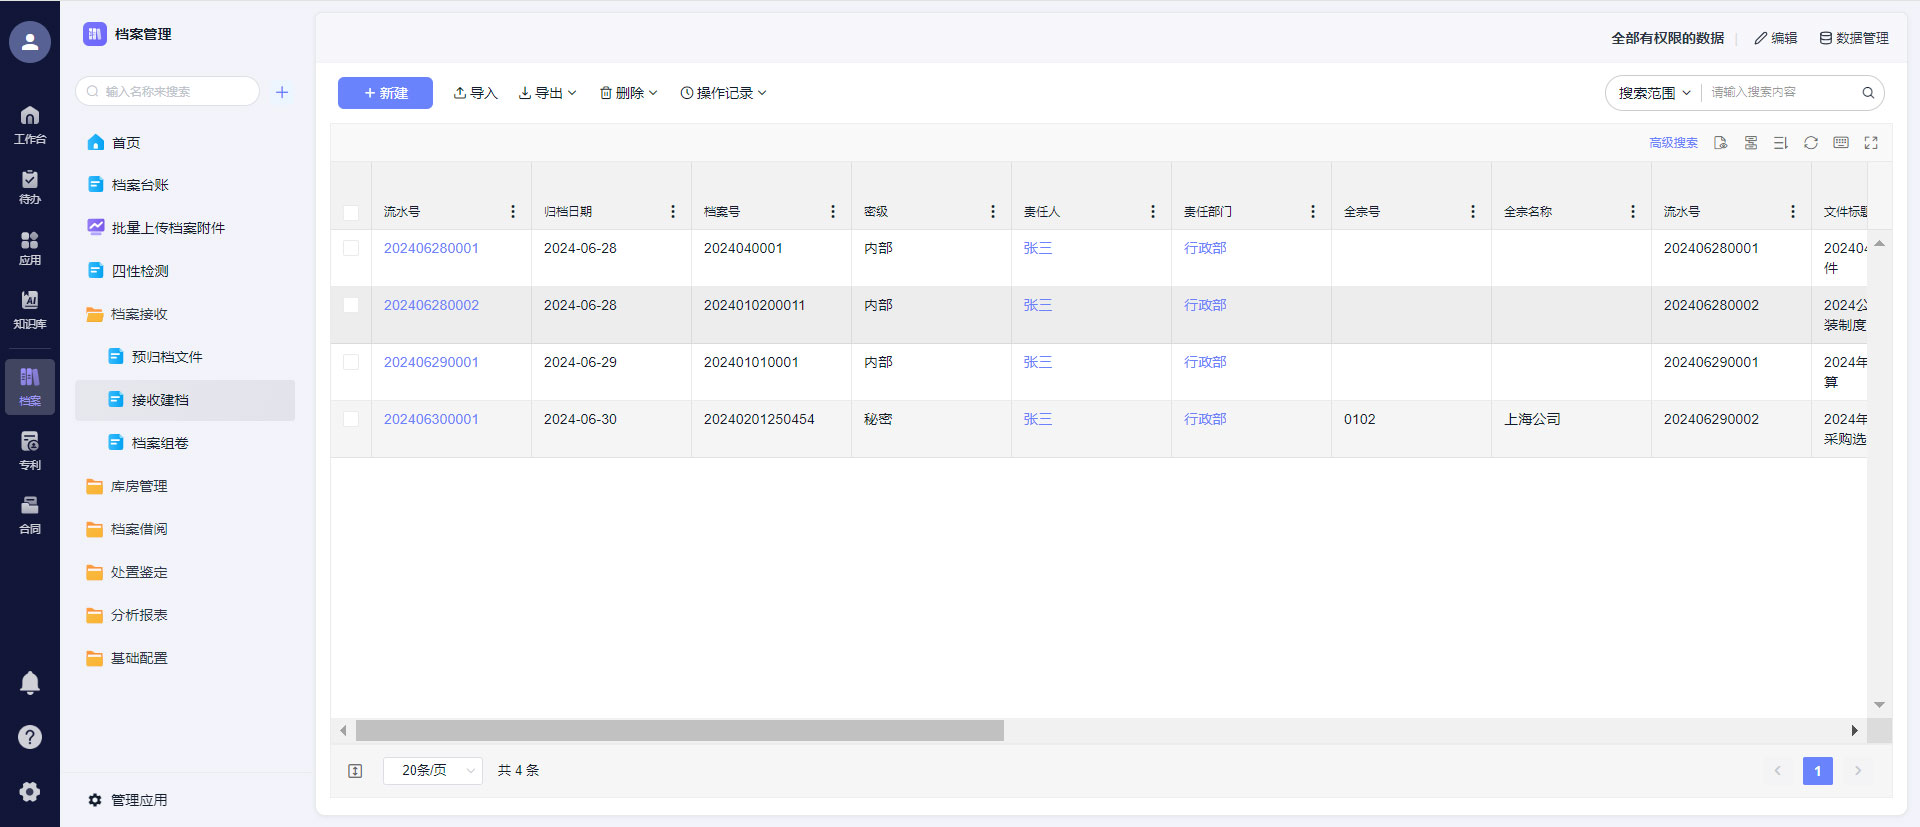The height and width of the screenshot is (827, 1920).
Task: Open the 20条/页 page size selector
Action: coord(433,770)
